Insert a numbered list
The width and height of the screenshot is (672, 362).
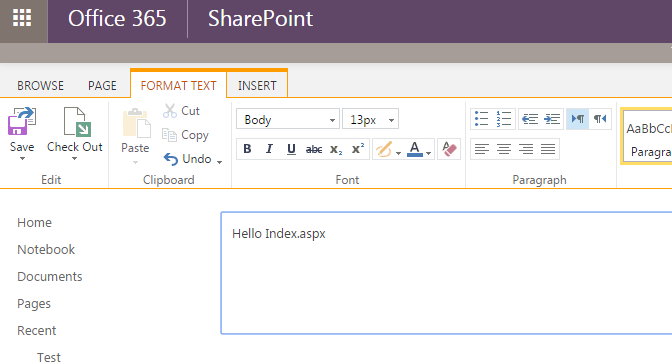pyautogui.click(x=504, y=119)
